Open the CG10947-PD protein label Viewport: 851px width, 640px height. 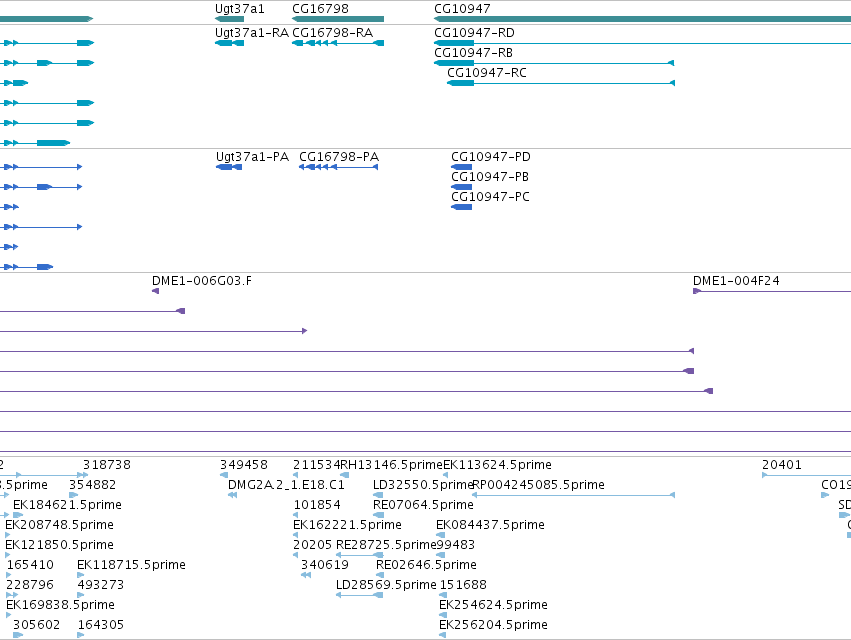point(491,157)
